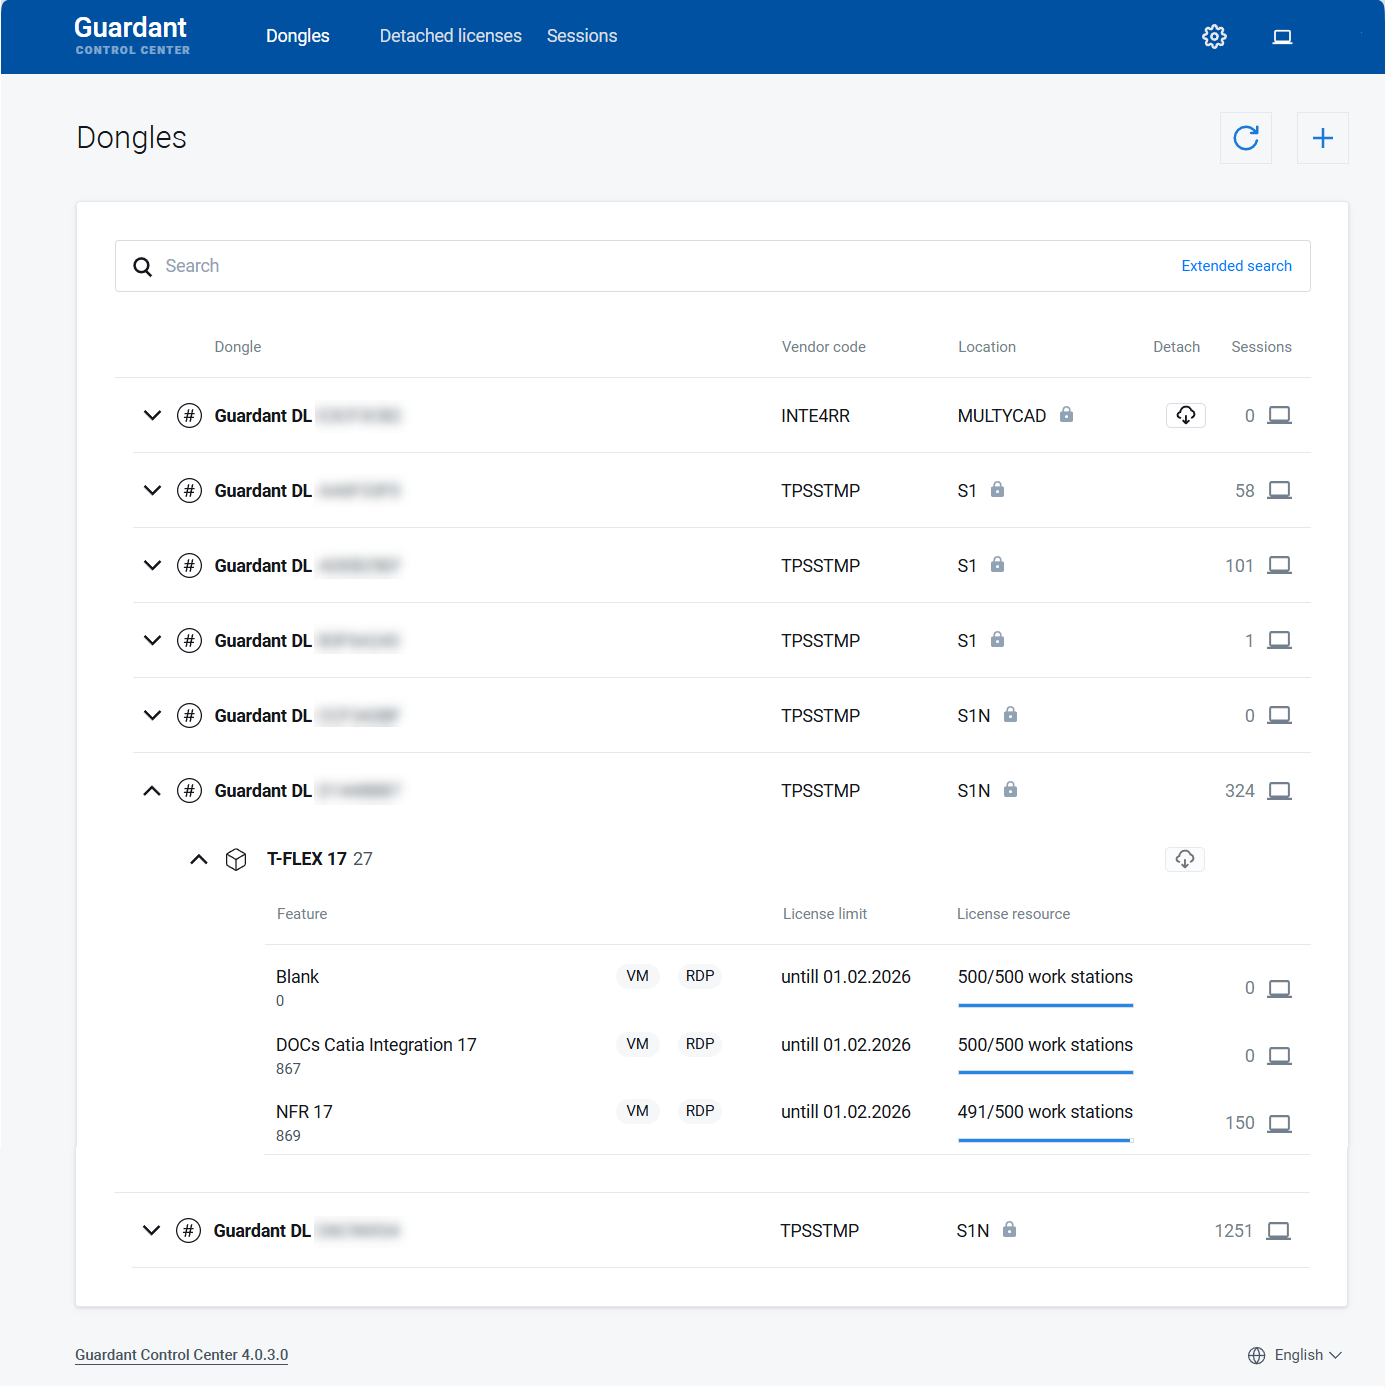Click the 491/500 work stations value
Screen dimensions: 1385x1389
click(1046, 1112)
